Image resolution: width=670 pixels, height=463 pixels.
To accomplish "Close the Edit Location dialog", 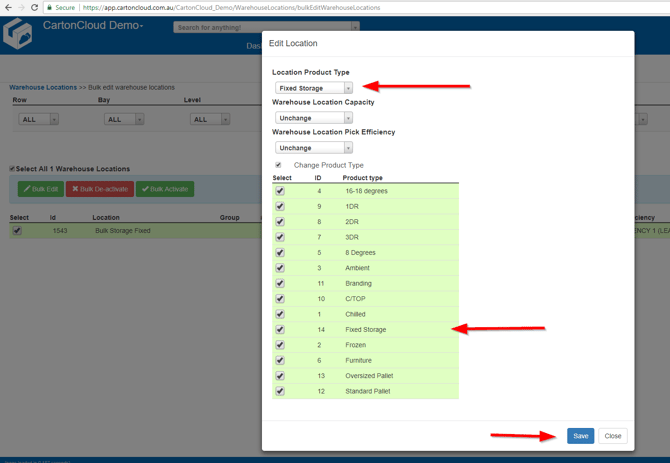I will coord(613,436).
